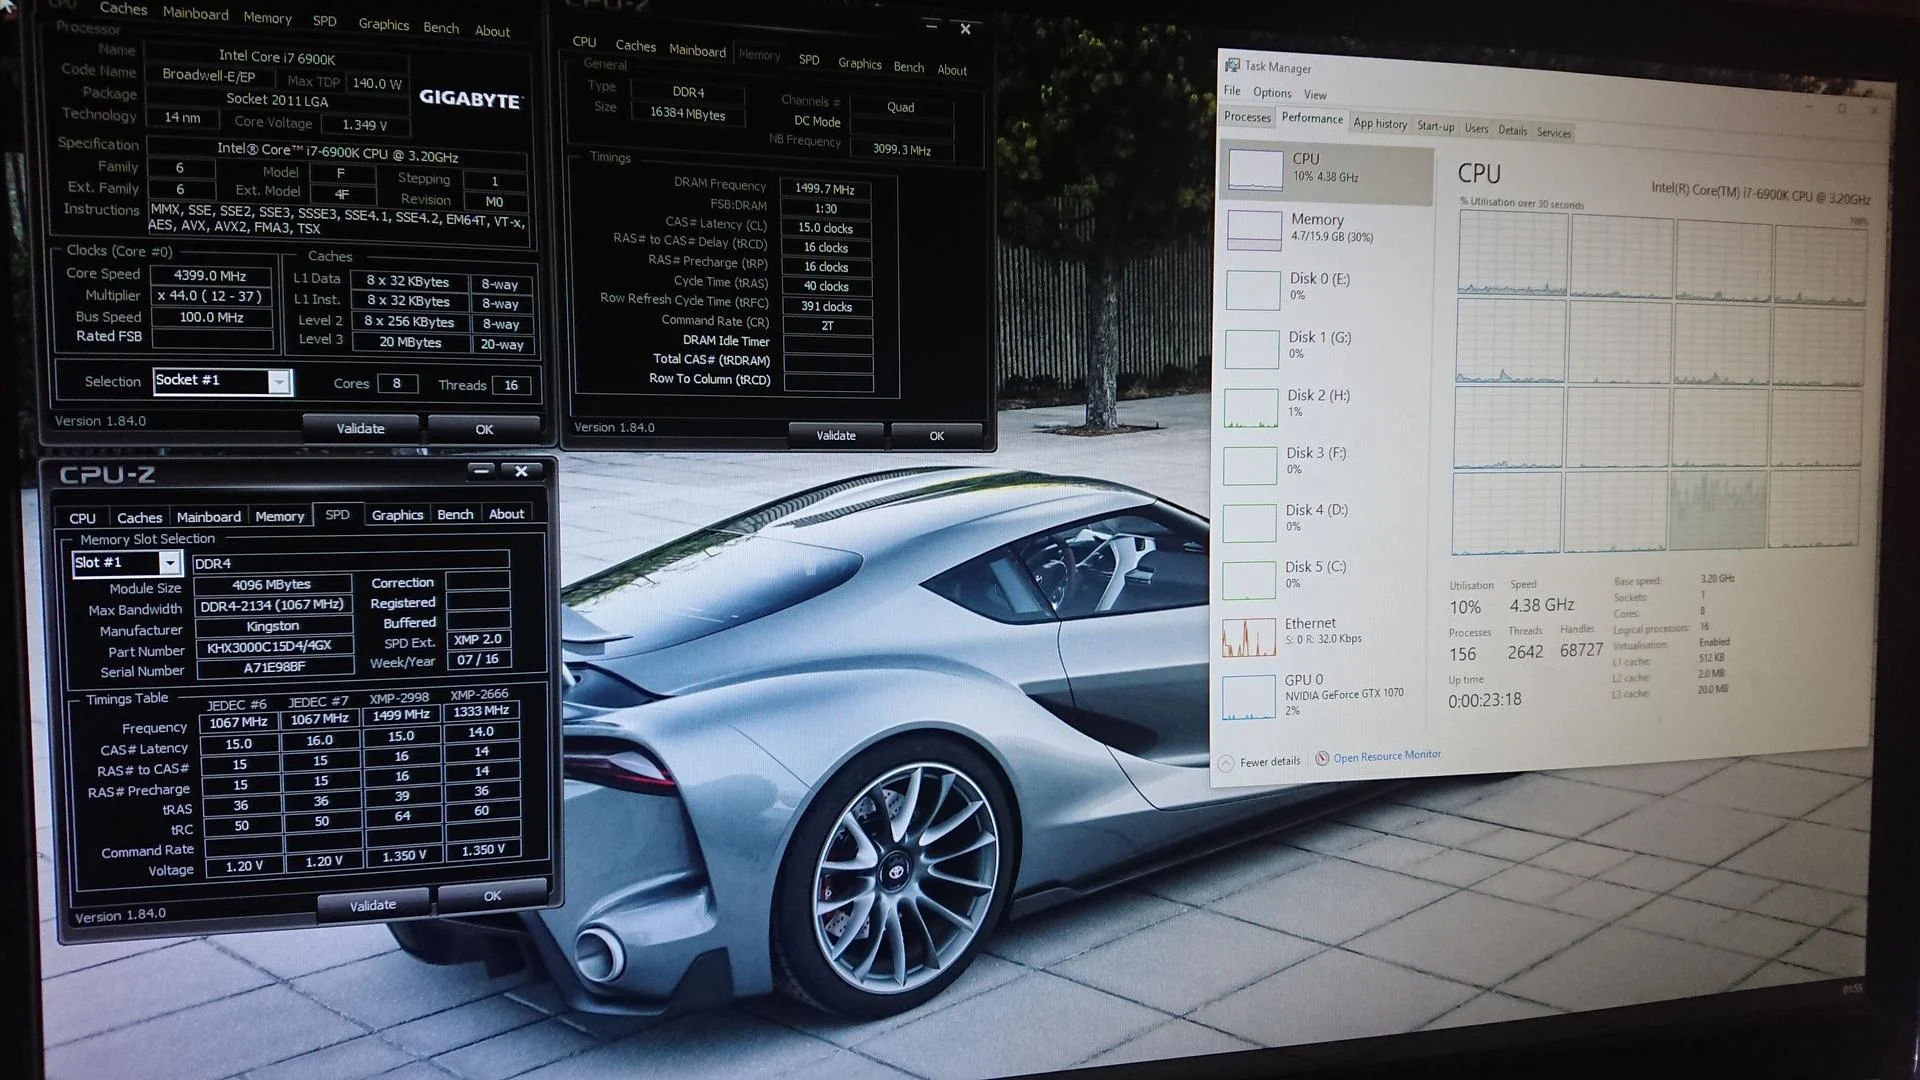Select the About tab in SPD window
Screen dimensions: 1920x1080
click(x=506, y=514)
